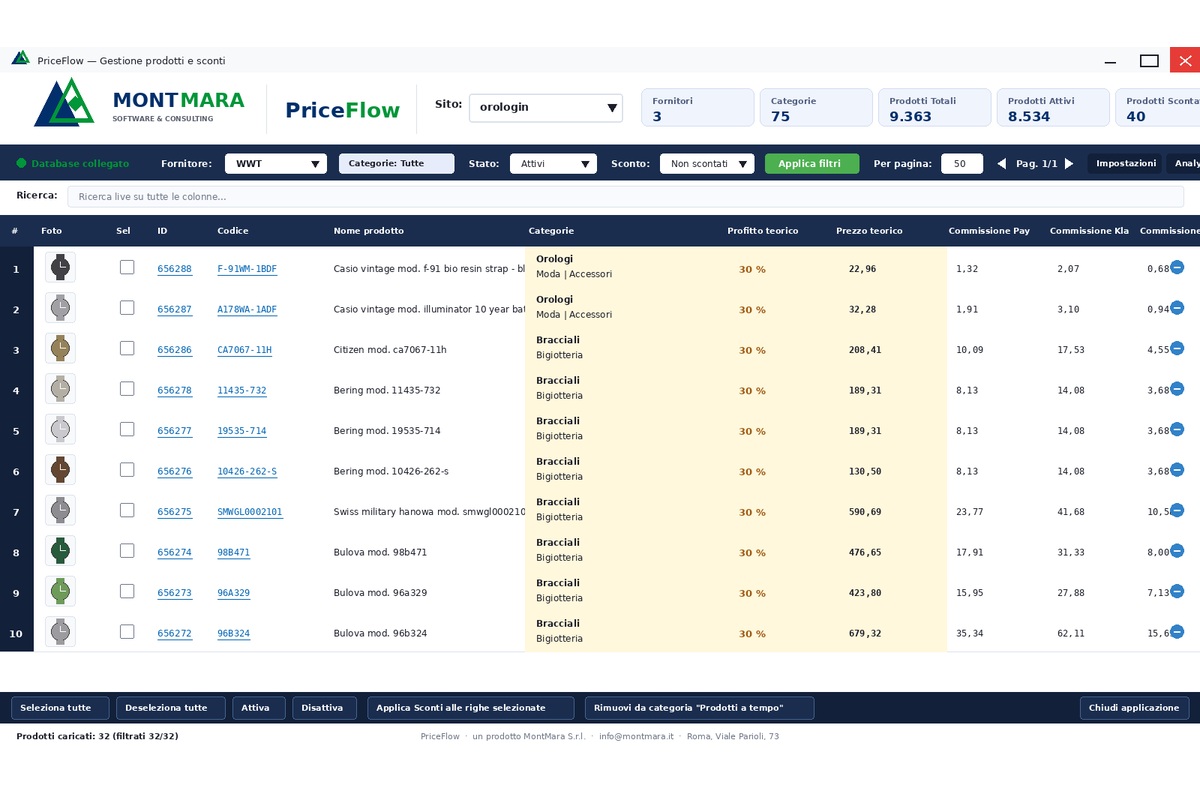1200x800 pixels.
Task: Click the blue minus icon in row 656272
Action: pyautogui.click(x=1177, y=632)
